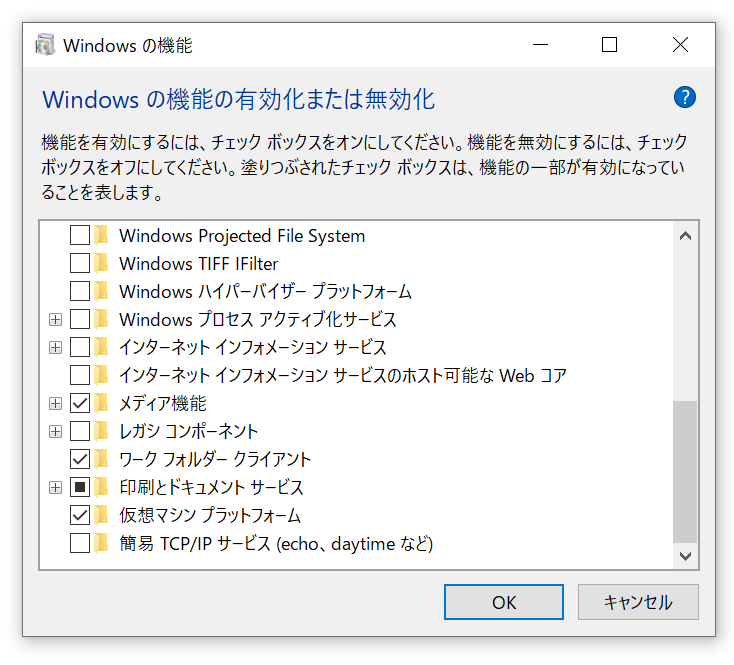Click the キャンセル button
734x665 pixels.
[638, 602]
